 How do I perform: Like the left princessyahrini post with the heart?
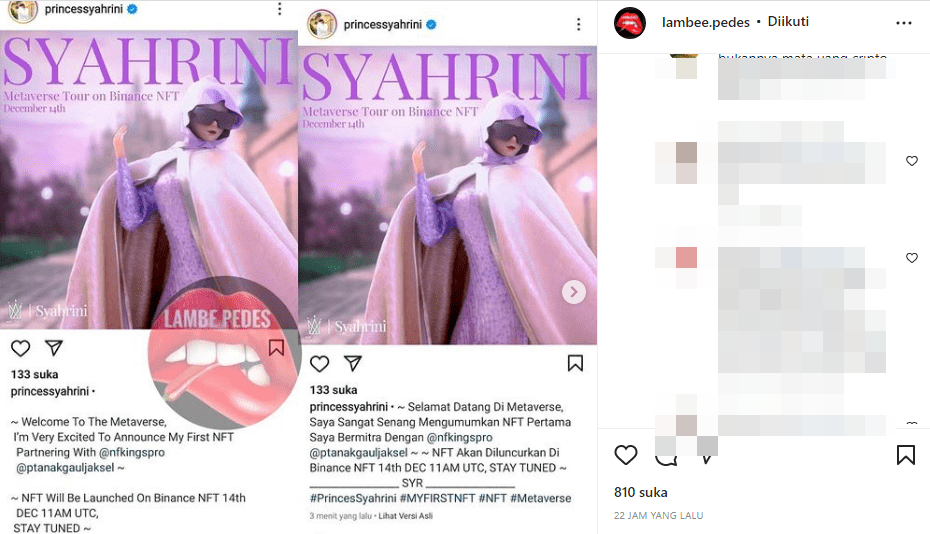point(21,348)
